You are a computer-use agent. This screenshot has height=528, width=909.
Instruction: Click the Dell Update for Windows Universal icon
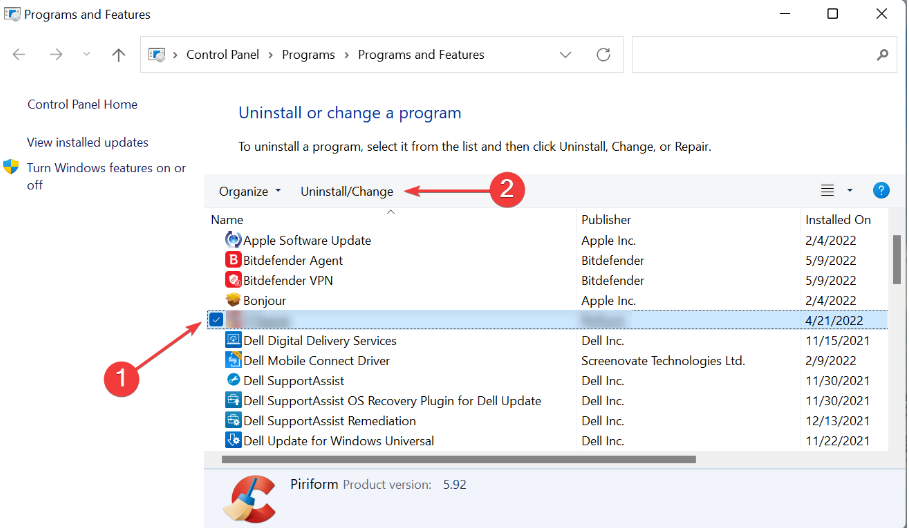234,440
